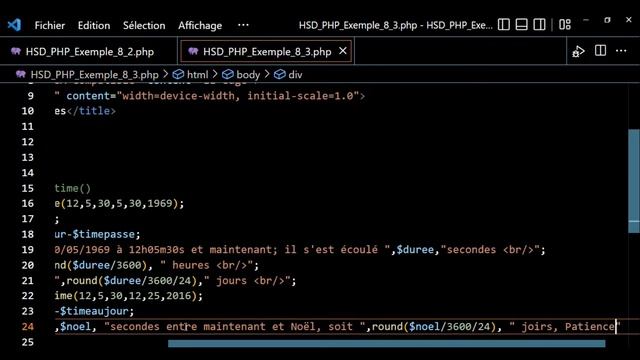This screenshot has height=360, width=640.
Task: Click " jours <br/>" on line 21
Action: (248, 280)
